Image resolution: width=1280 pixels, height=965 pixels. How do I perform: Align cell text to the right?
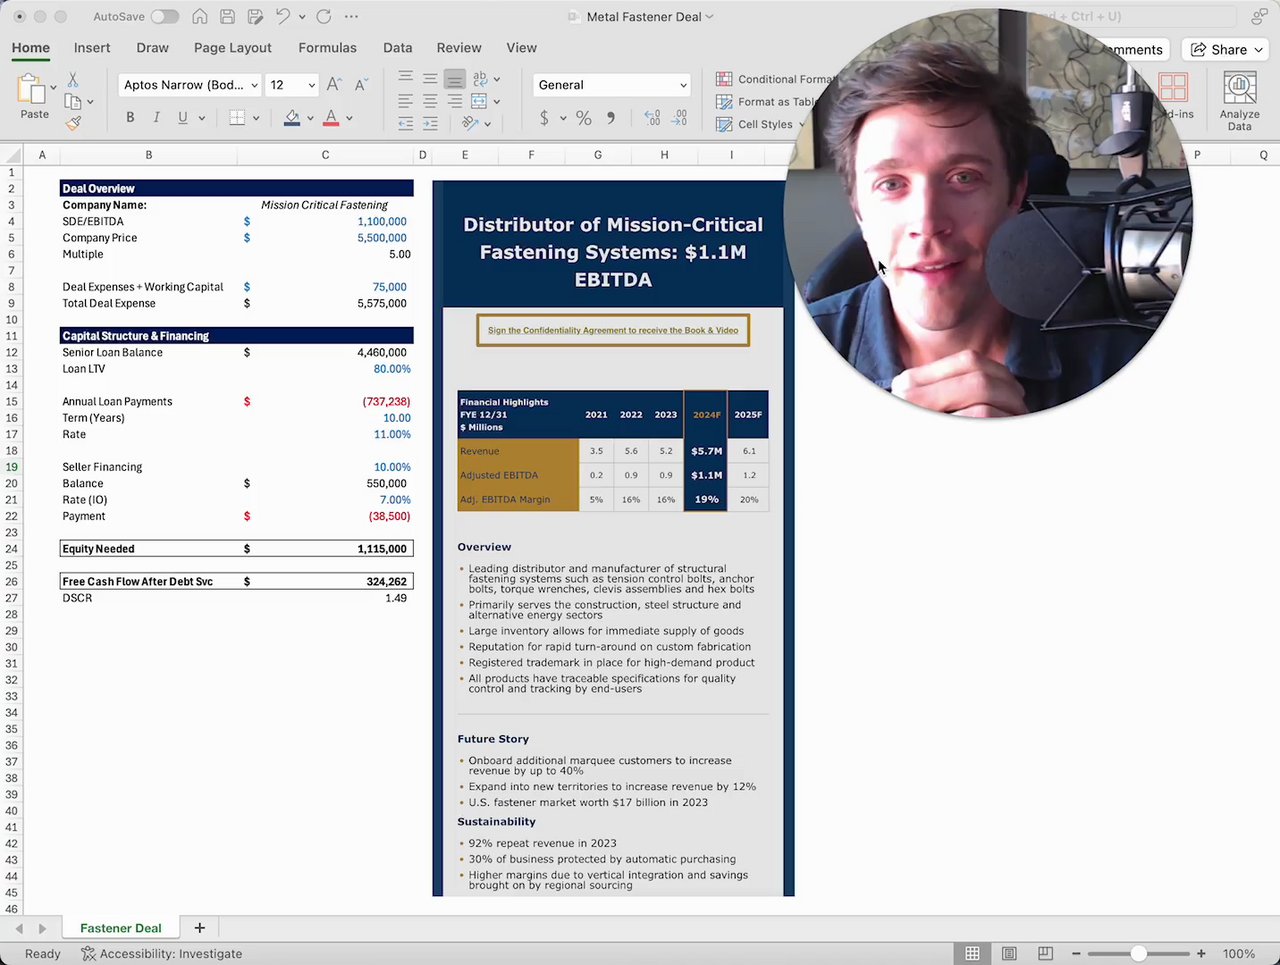tap(454, 101)
